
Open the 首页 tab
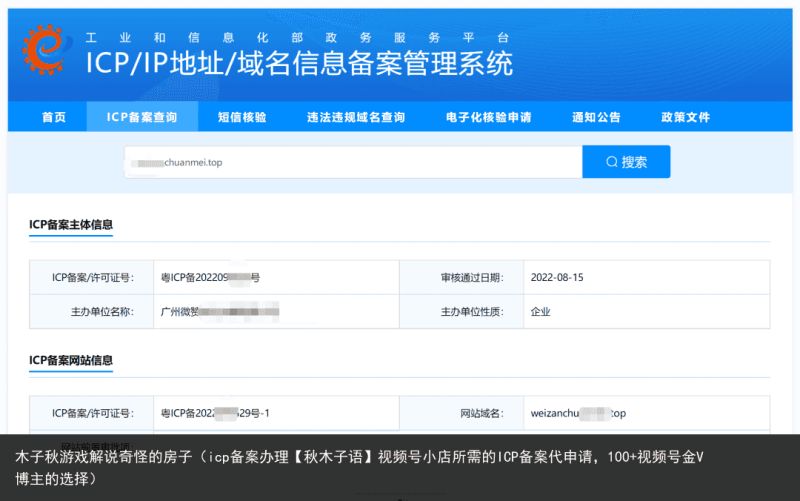54,117
